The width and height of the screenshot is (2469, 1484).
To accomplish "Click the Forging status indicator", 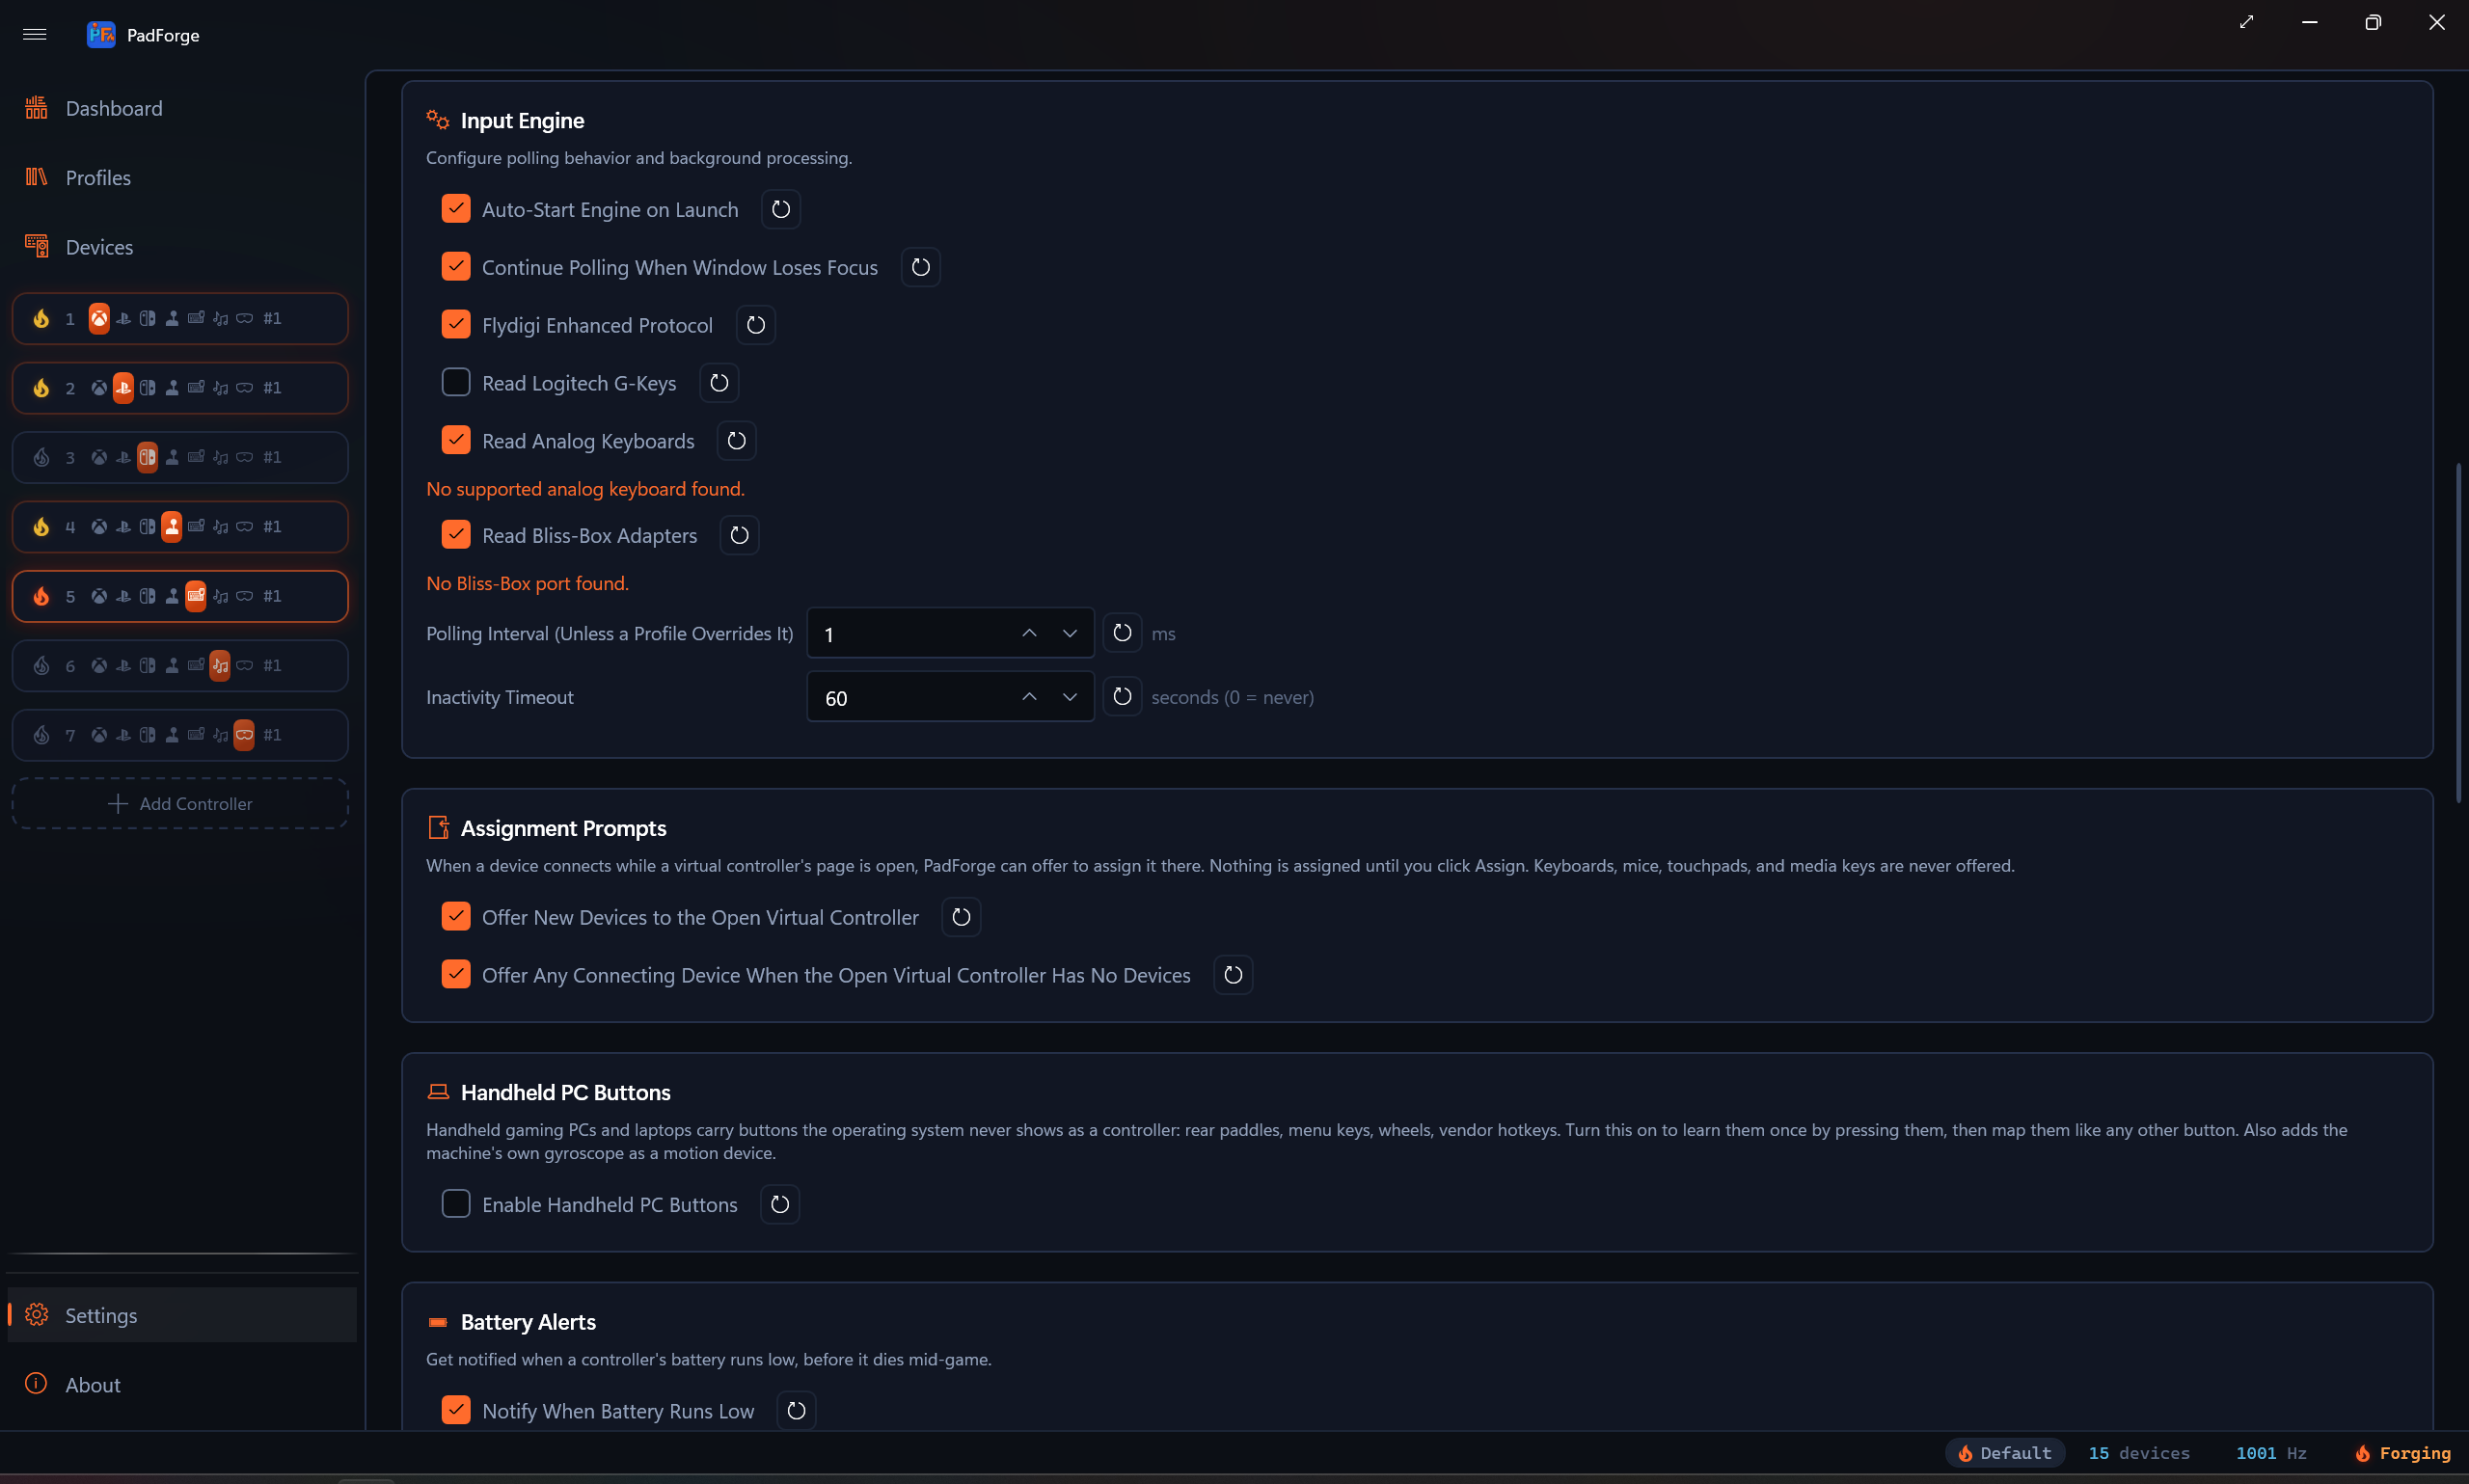I will point(2402,1454).
